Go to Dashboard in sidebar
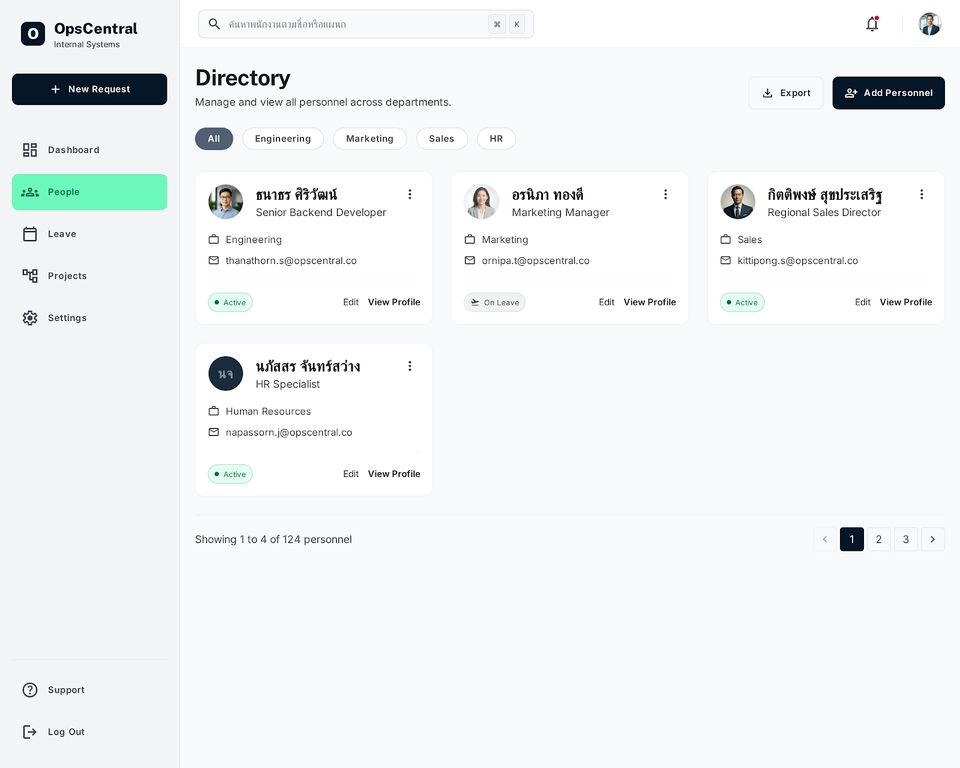Viewport: 960px width, 768px height. pos(89,150)
